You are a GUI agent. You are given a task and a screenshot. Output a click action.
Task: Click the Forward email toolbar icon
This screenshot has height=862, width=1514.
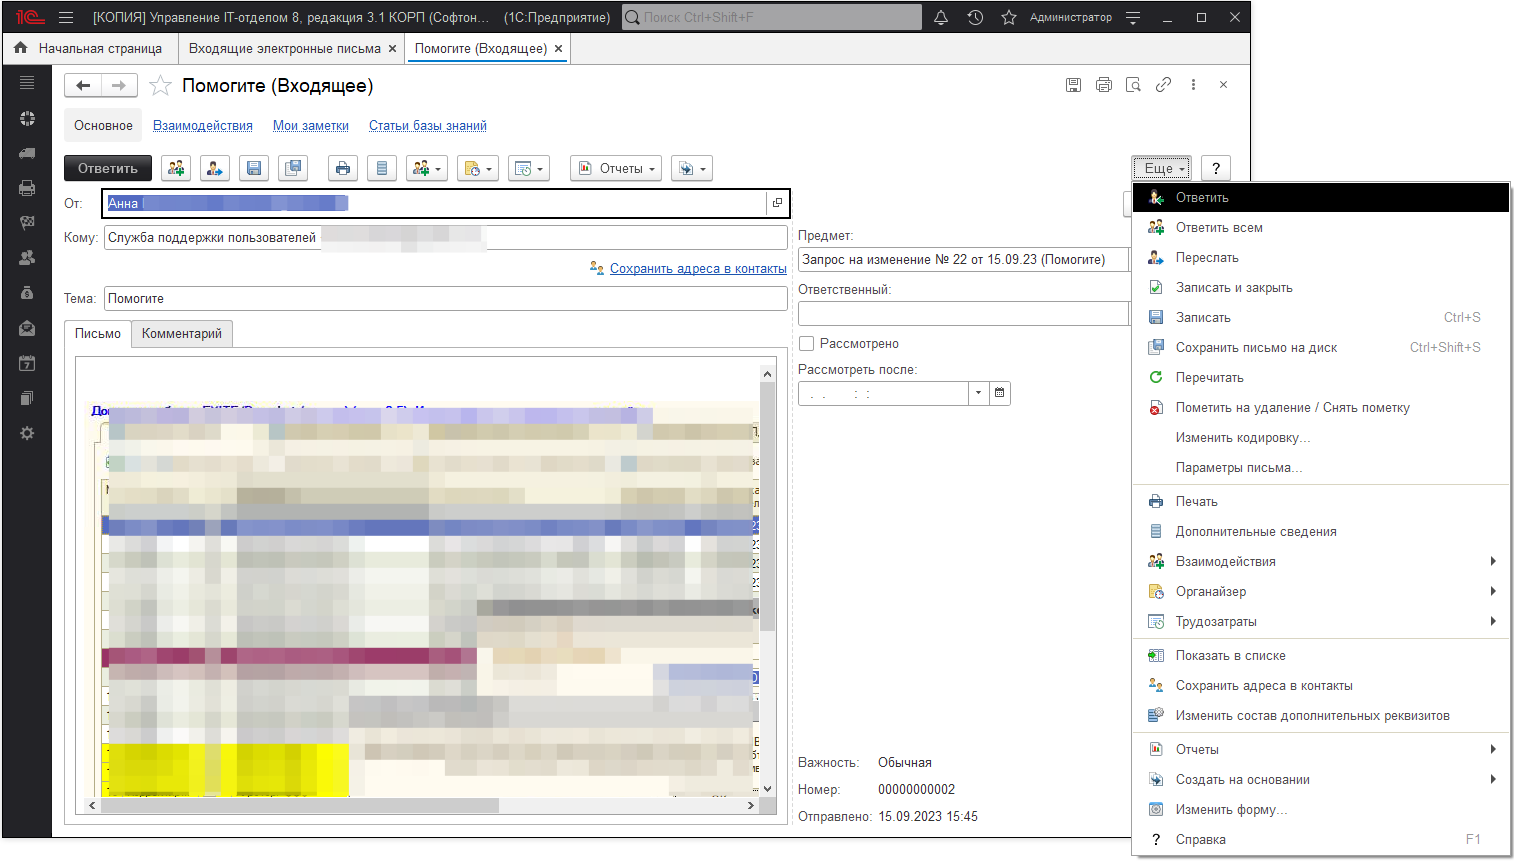click(215, 169)
